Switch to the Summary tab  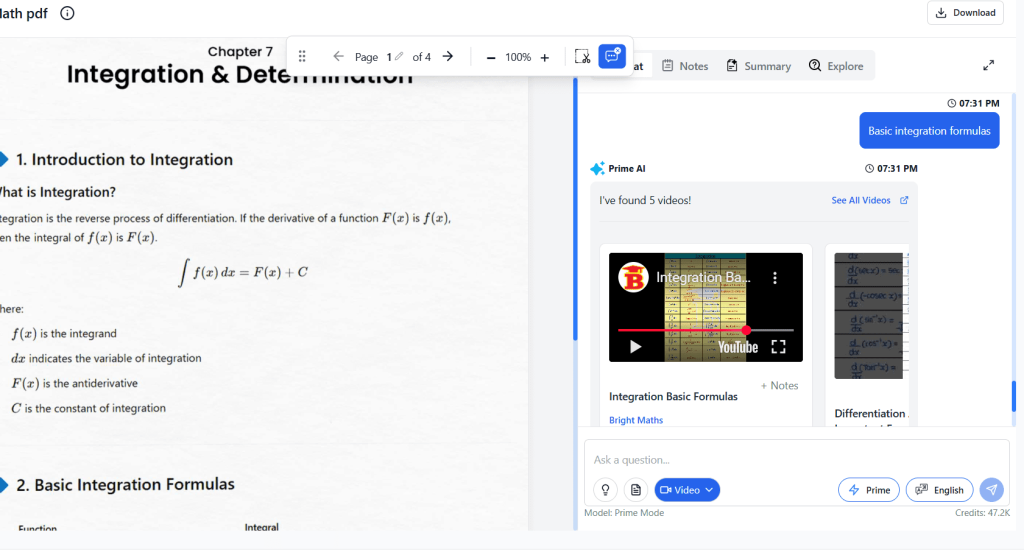(759, 66)
